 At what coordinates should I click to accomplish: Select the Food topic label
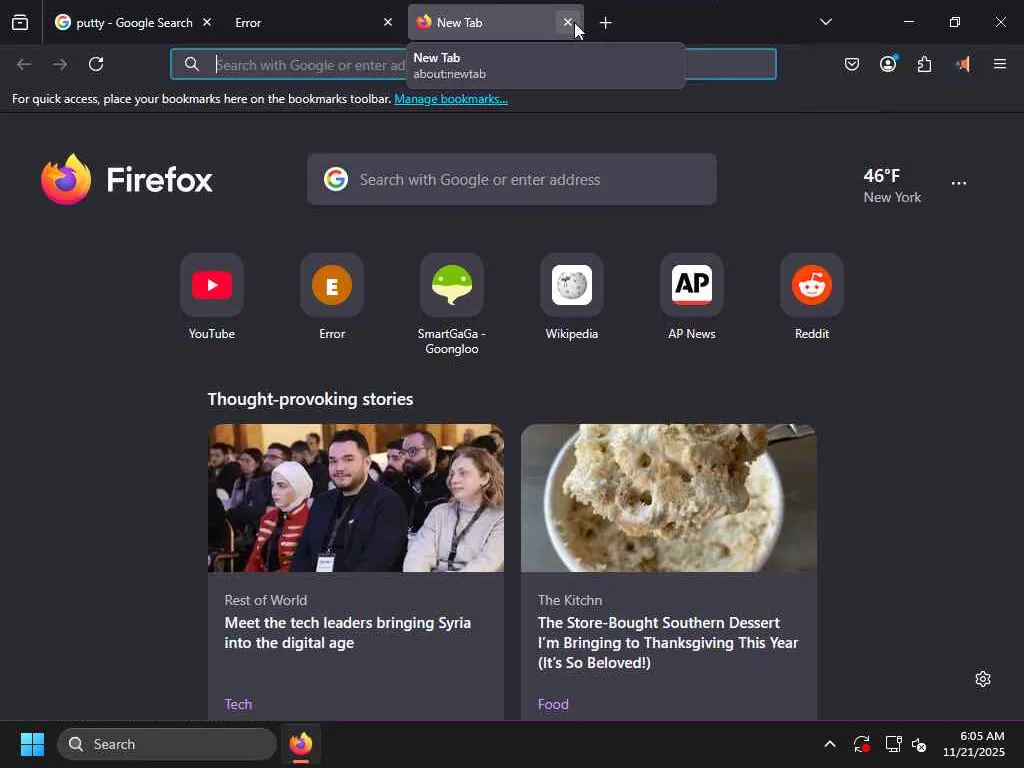tap(553, 704)
